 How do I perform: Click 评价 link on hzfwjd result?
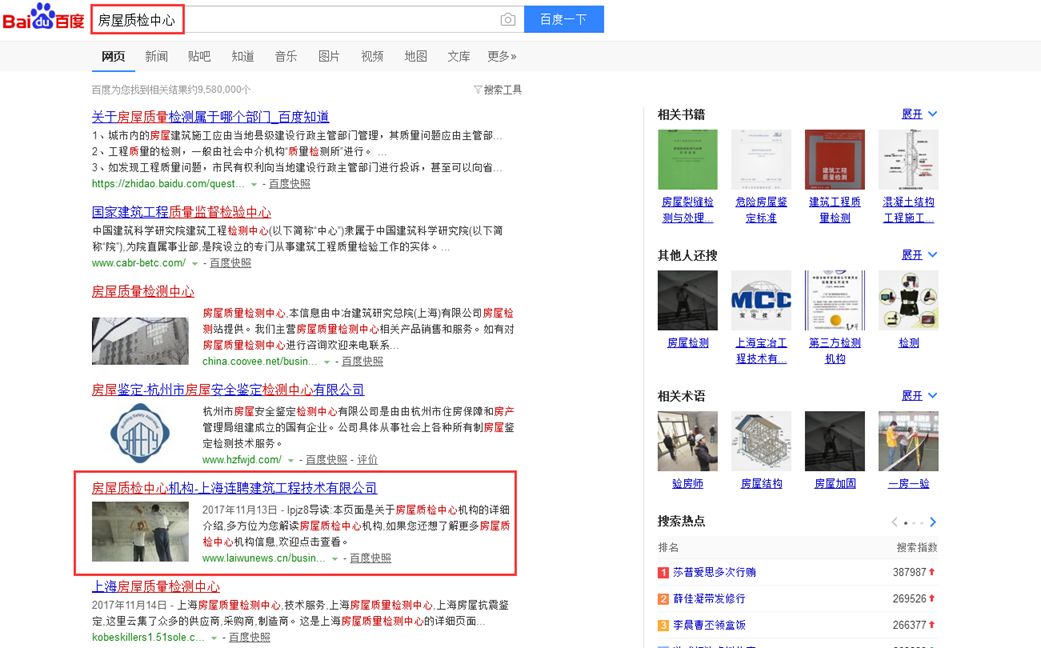pyautogui.click(x=367, y=459)
